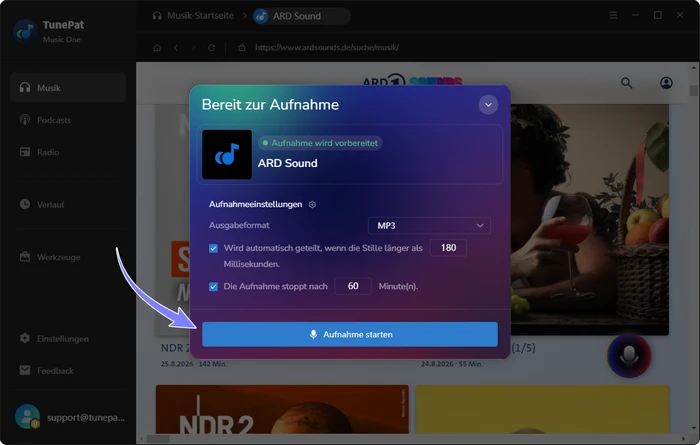Click the clock icon beside Verlauf
Viewport: 700px width, 445px height.
(25, 204)
